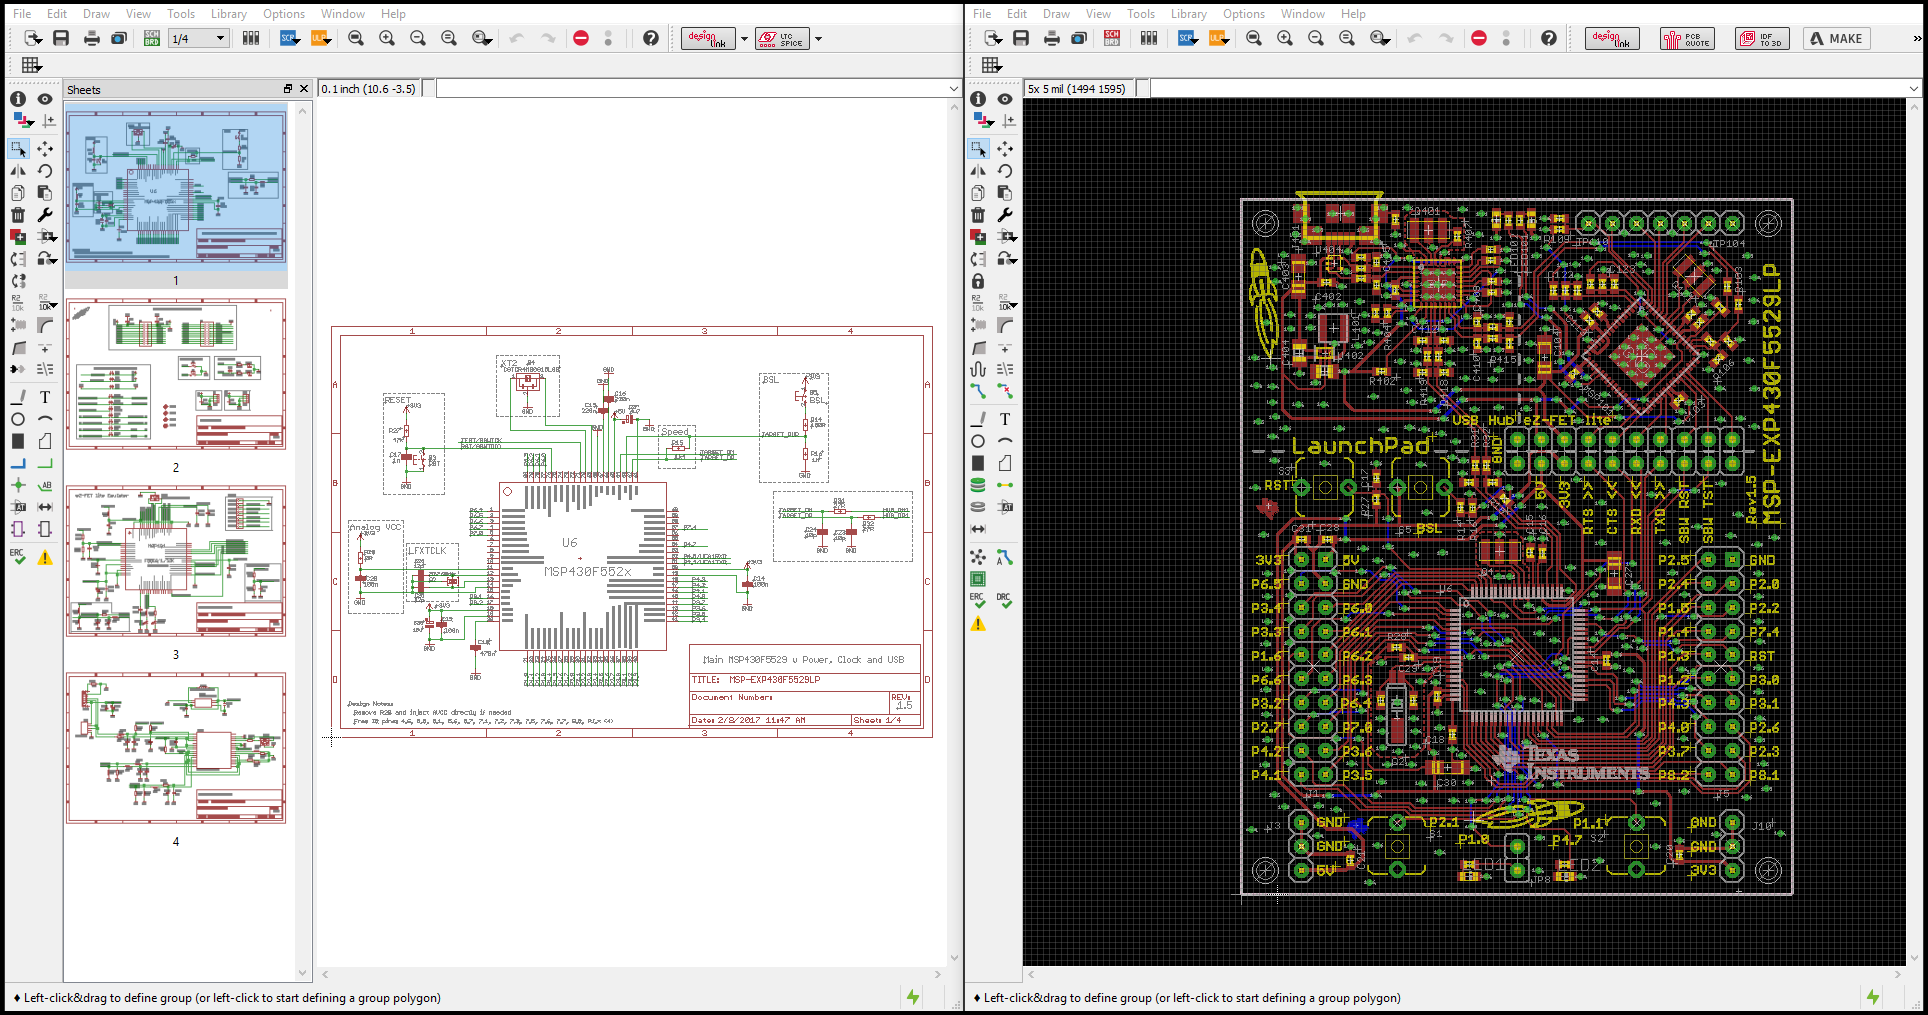Viewport: 1928px width, 1015px height.
Task: Toggle the Show tool eye icon in schematic editor
Action: [45, 99]
